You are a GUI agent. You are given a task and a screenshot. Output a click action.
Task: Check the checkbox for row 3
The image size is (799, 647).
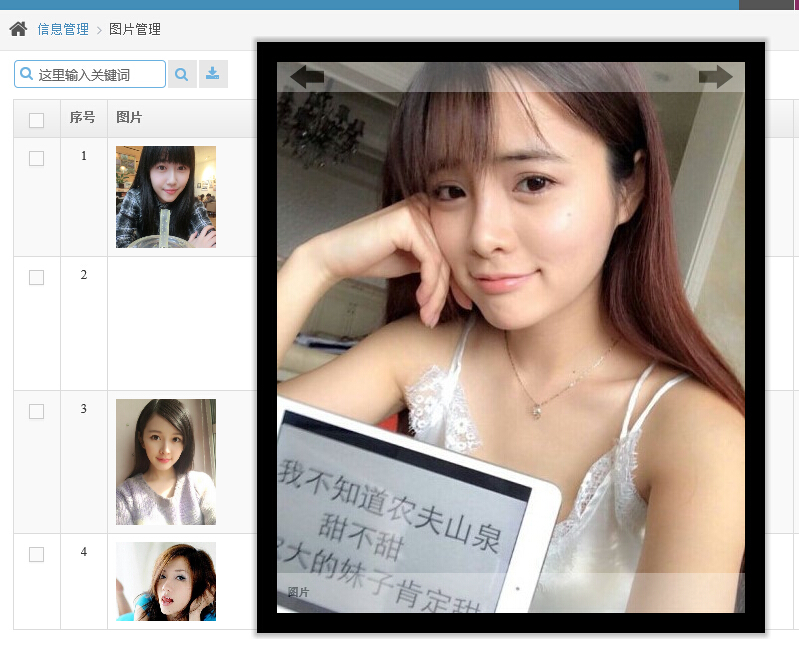tap(36, 411)
